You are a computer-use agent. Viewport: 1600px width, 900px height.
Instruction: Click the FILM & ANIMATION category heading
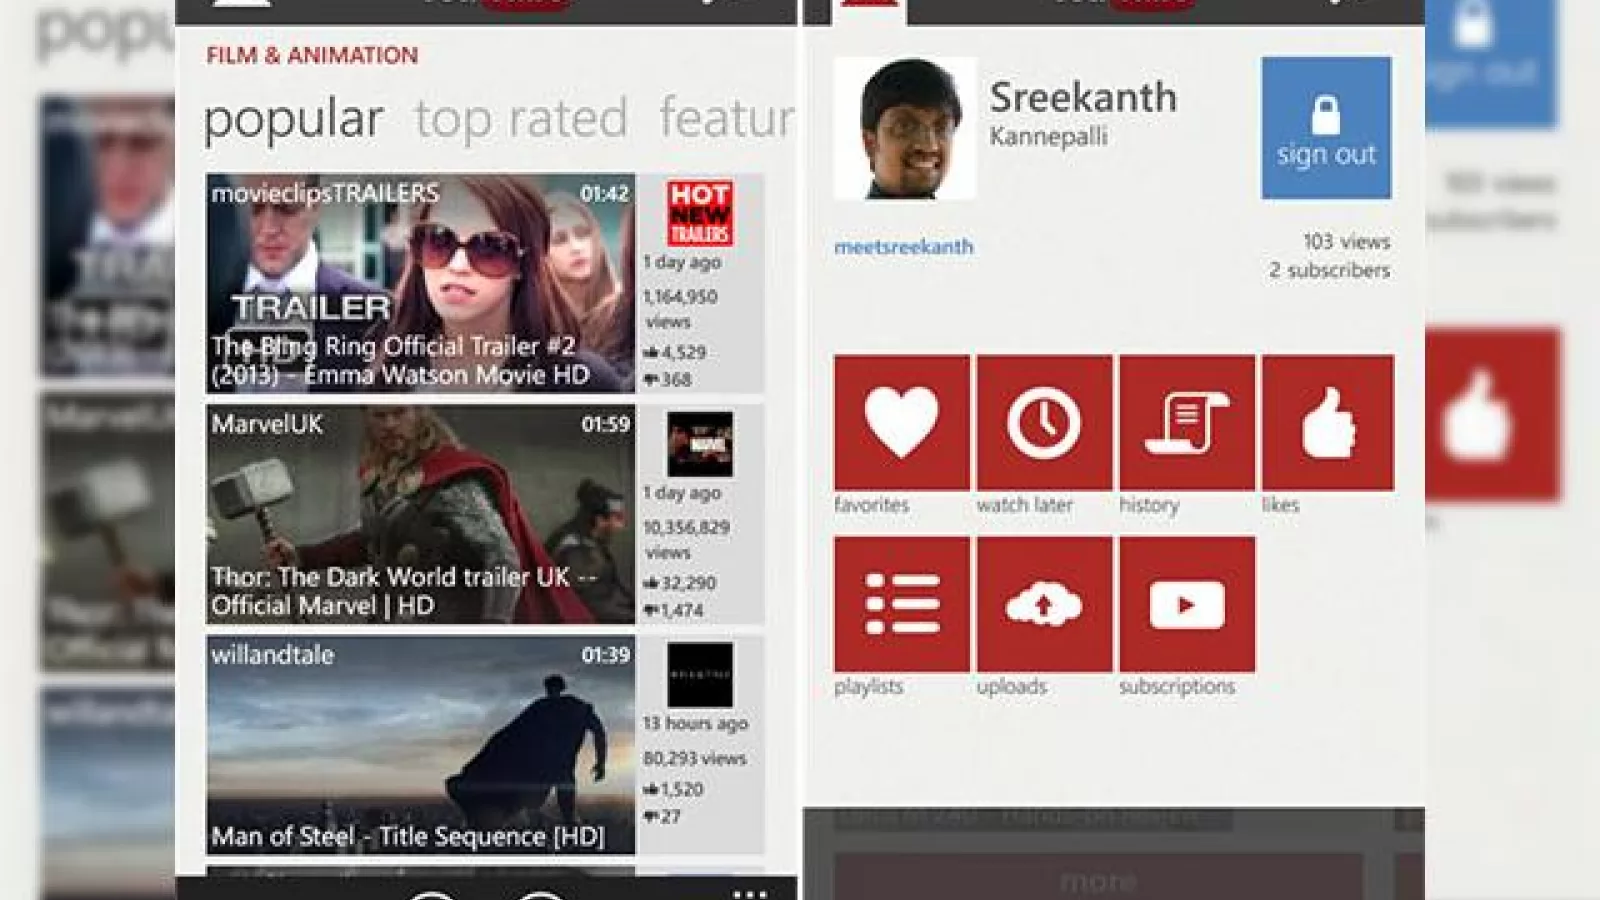[x=312, y=56]
